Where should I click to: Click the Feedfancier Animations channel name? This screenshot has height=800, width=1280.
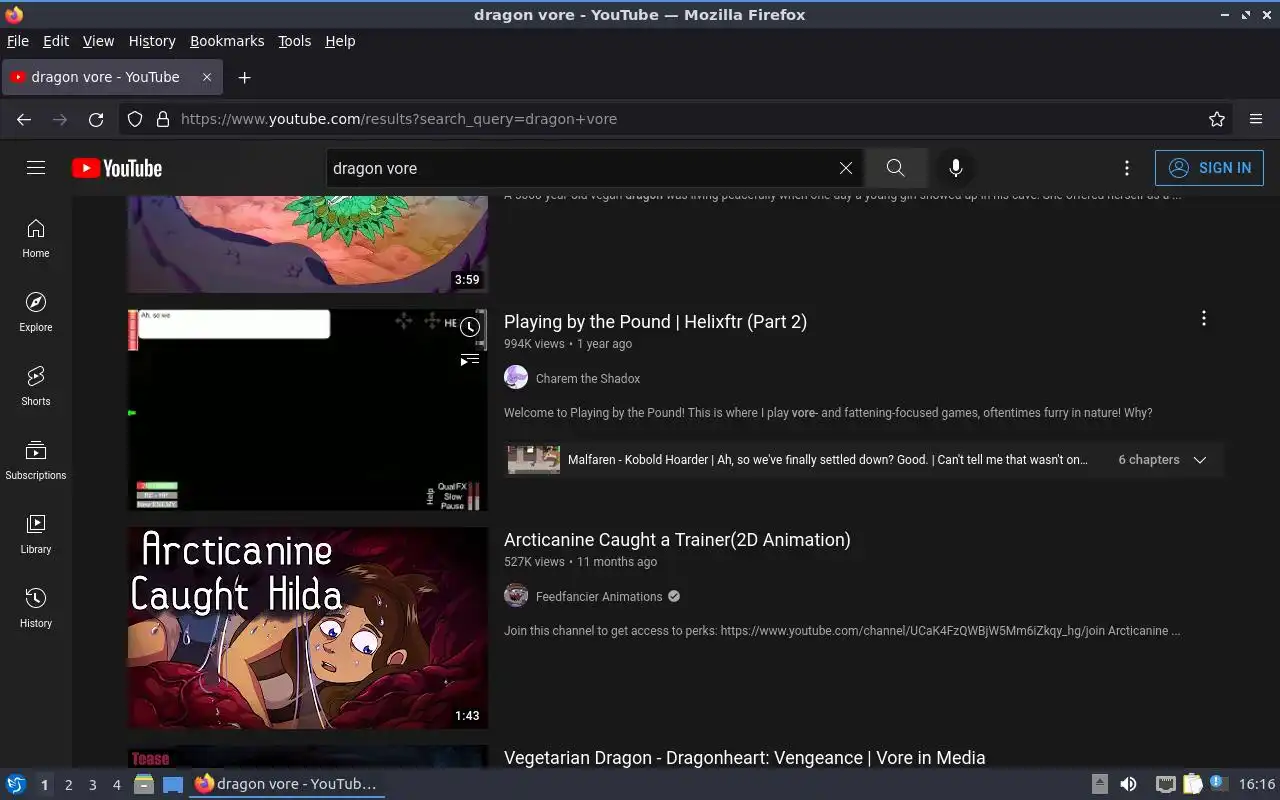pos(599,596)
